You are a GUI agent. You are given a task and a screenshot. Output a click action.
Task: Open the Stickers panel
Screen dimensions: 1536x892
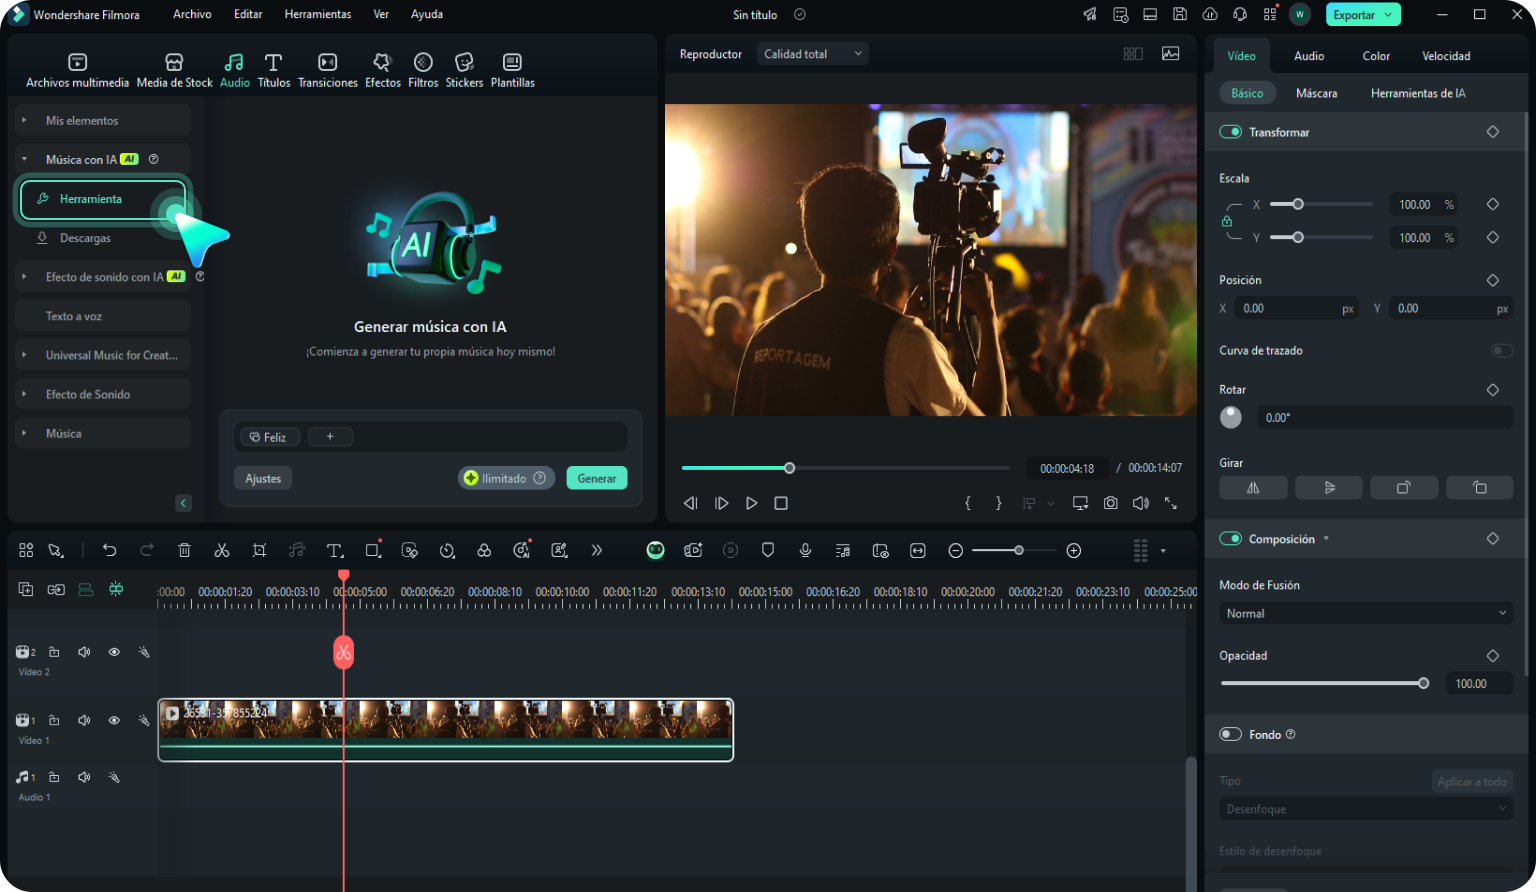(x=464, y=70)
